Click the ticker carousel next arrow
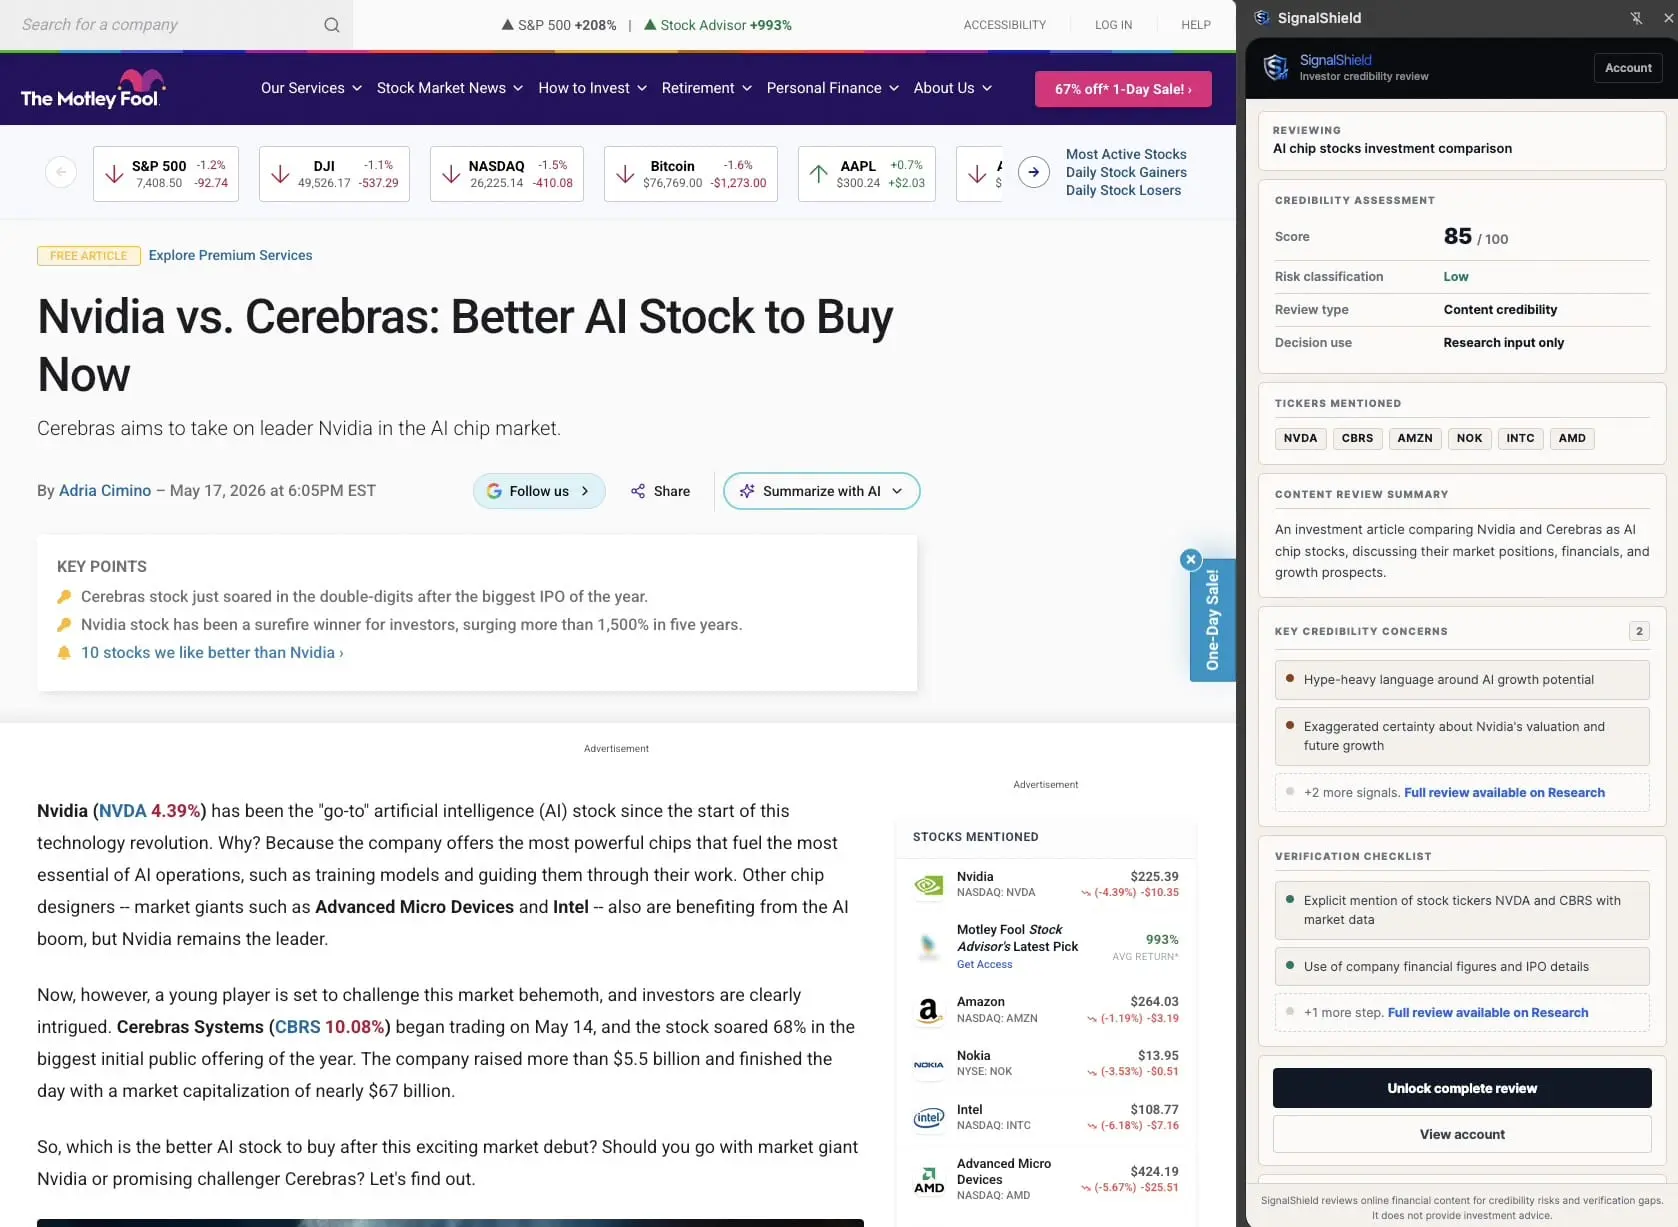Viewport: 1678px width, 1227px height. pos(1034,172)
